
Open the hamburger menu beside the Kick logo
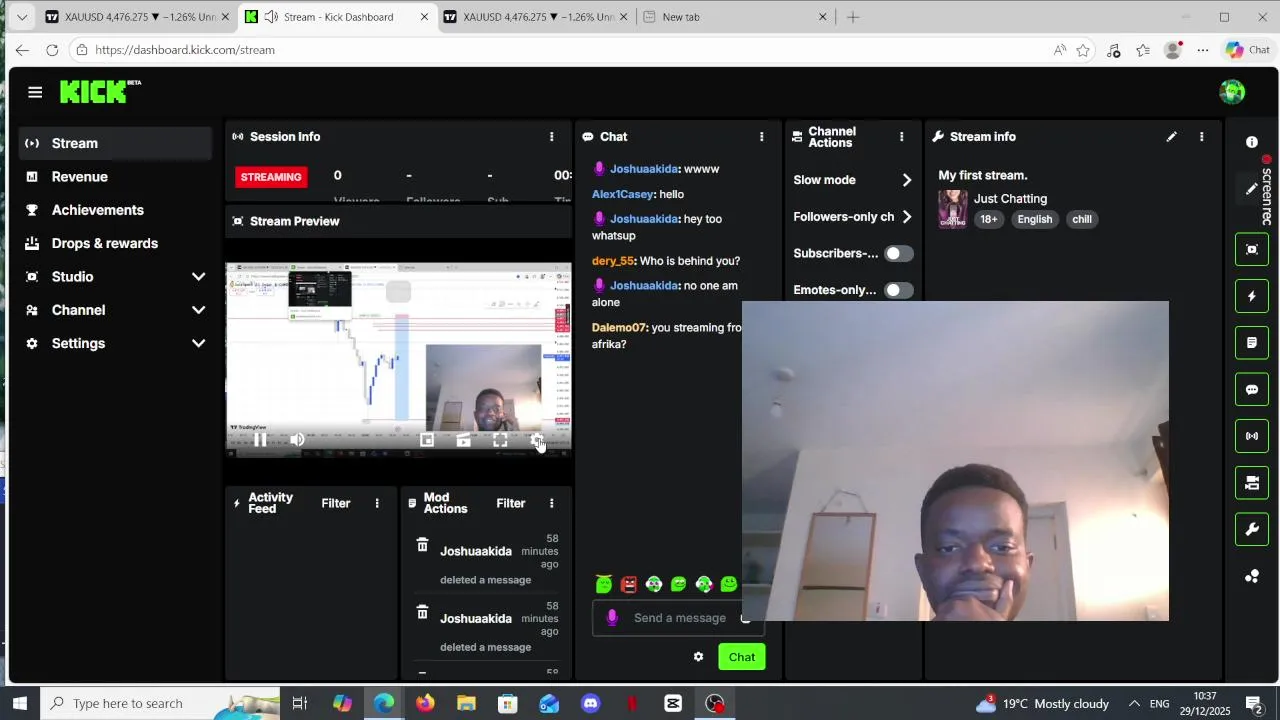[35, 92]
